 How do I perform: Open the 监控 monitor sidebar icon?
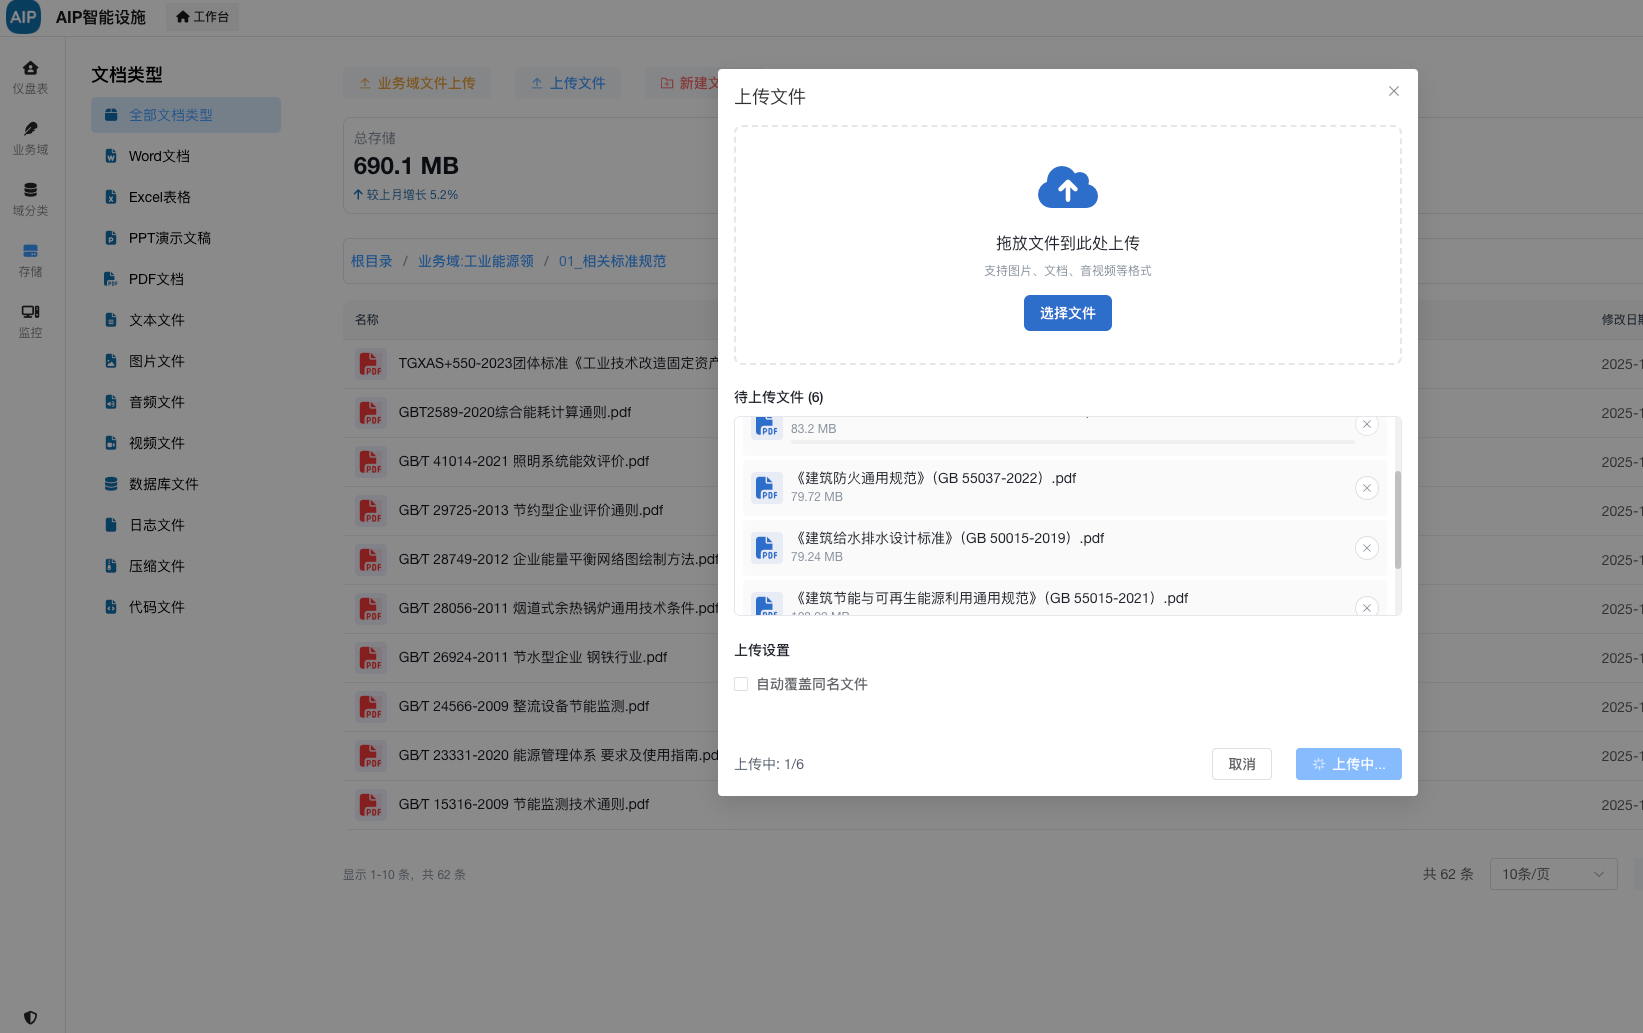point(30,320)
